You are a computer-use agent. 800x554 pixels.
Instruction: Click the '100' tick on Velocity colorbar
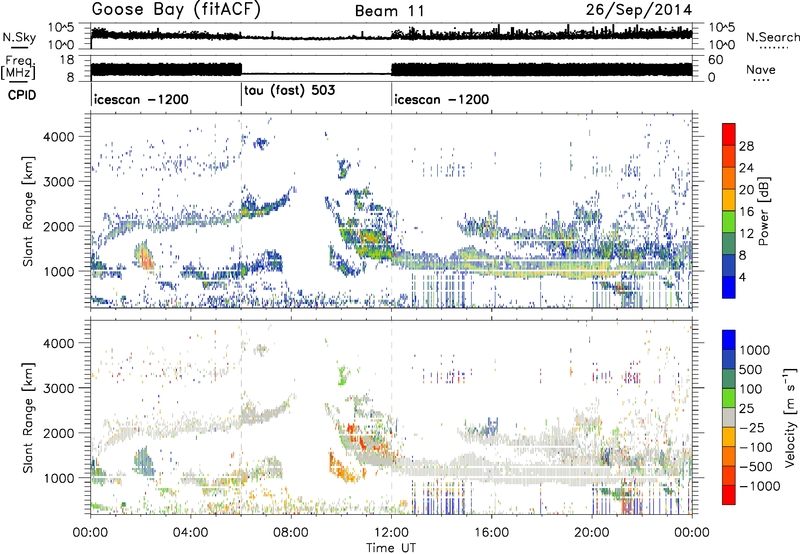[750, 389]
